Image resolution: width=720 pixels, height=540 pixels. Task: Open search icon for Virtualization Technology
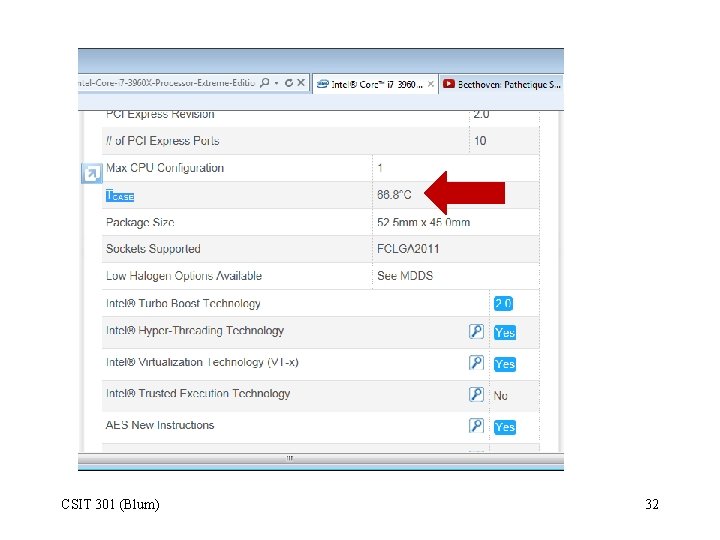pyautogui.click(x=477, y=363)
